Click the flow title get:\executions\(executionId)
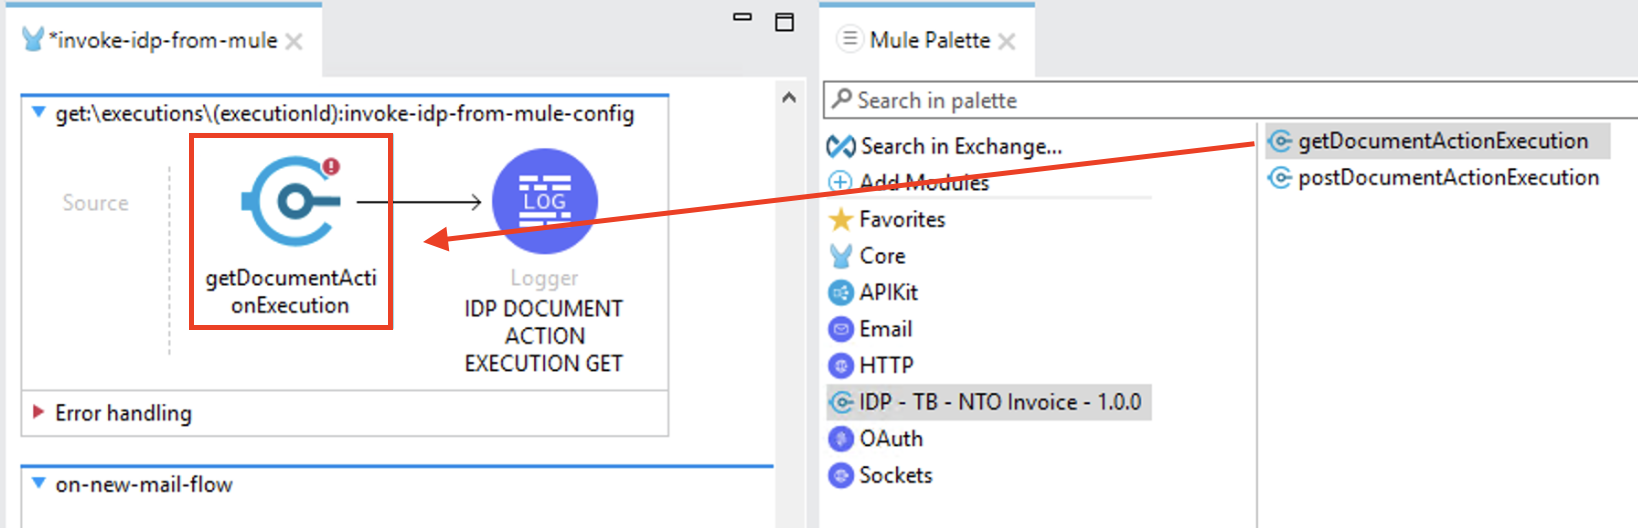Viewport: 1638px width, 528px height. coord(345,113)
